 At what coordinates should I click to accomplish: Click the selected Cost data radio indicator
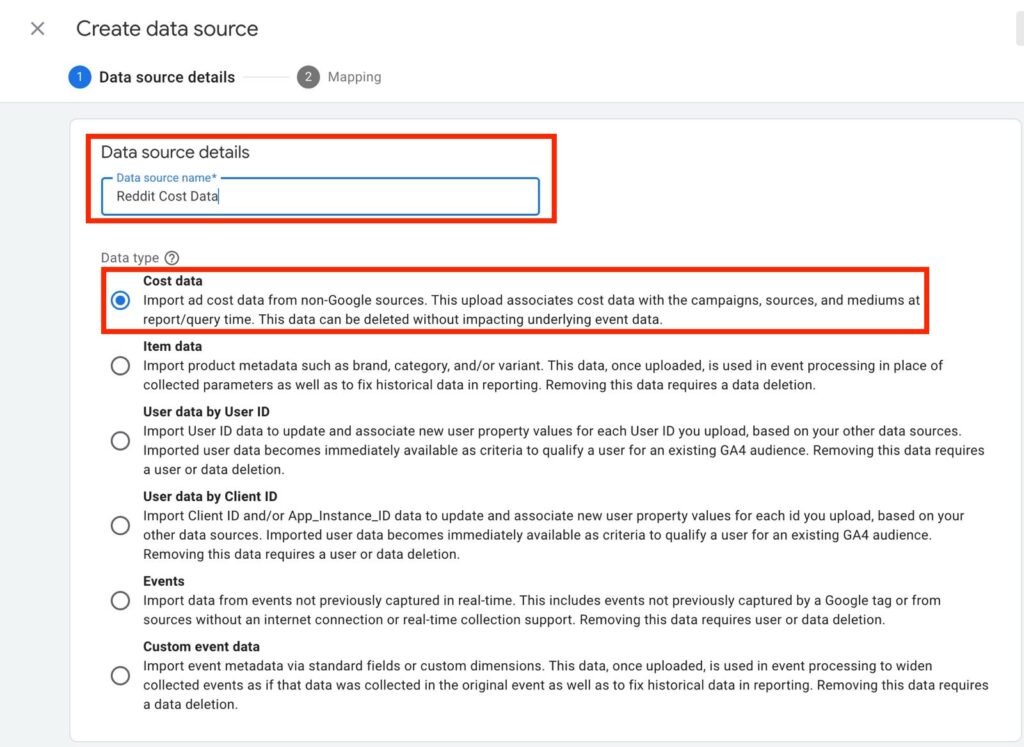[x=121, y=300]
